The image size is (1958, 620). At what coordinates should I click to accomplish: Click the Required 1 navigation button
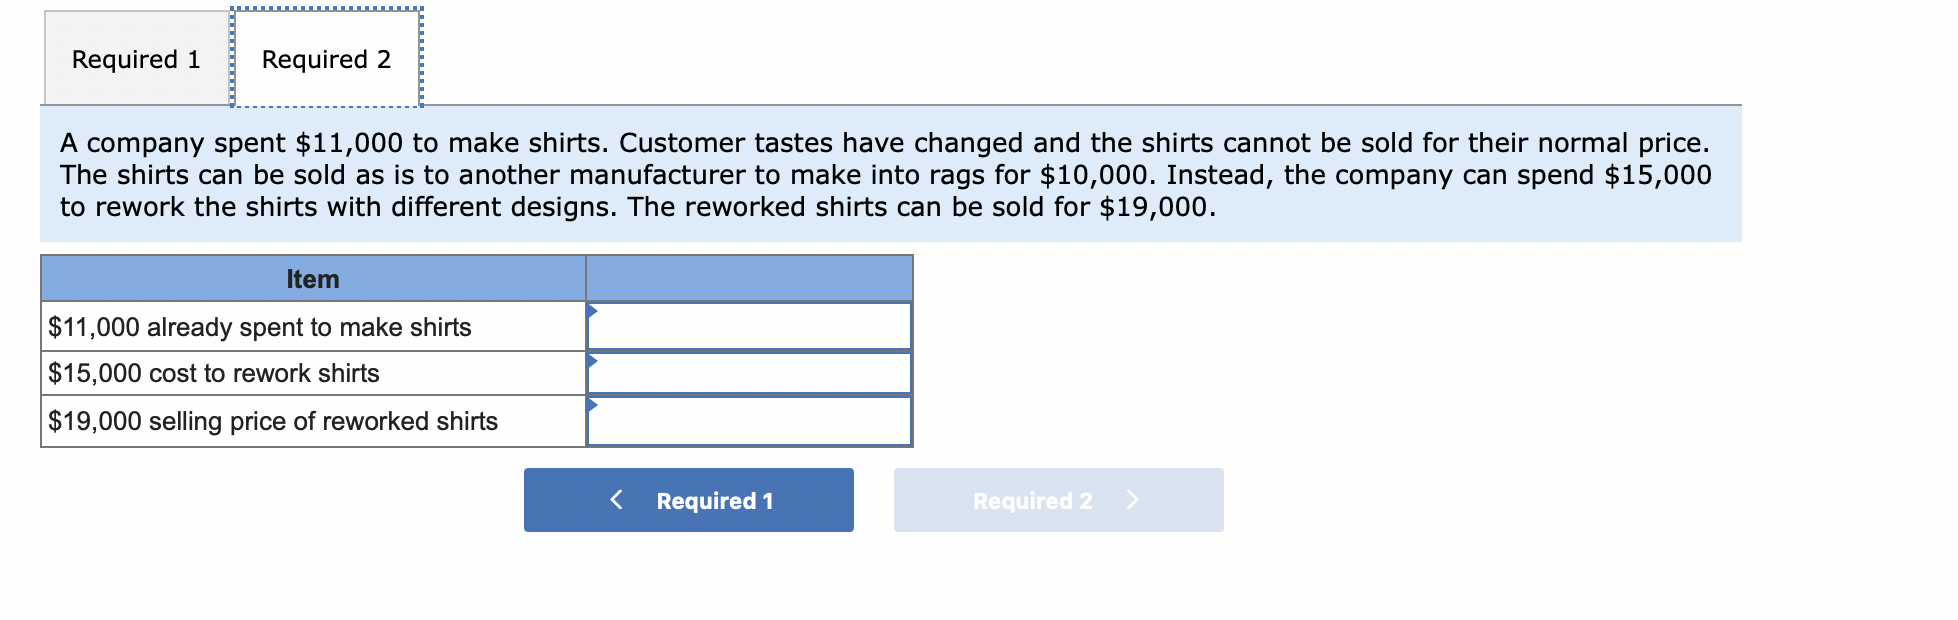689,500
